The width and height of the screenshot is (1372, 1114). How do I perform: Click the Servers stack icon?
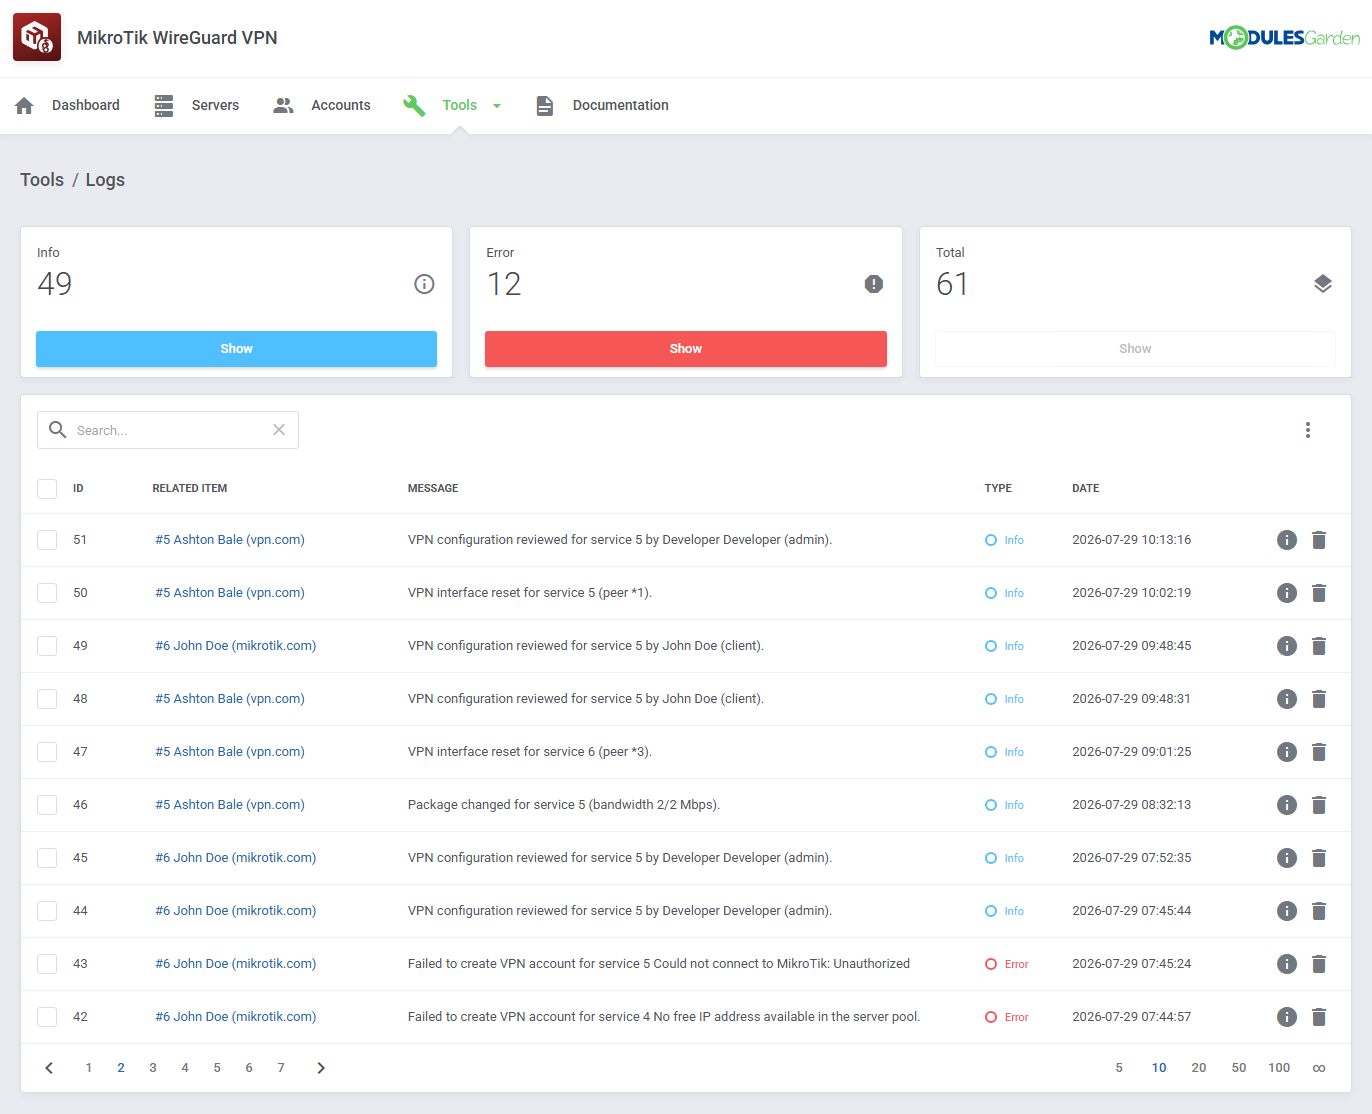[164, 105]
